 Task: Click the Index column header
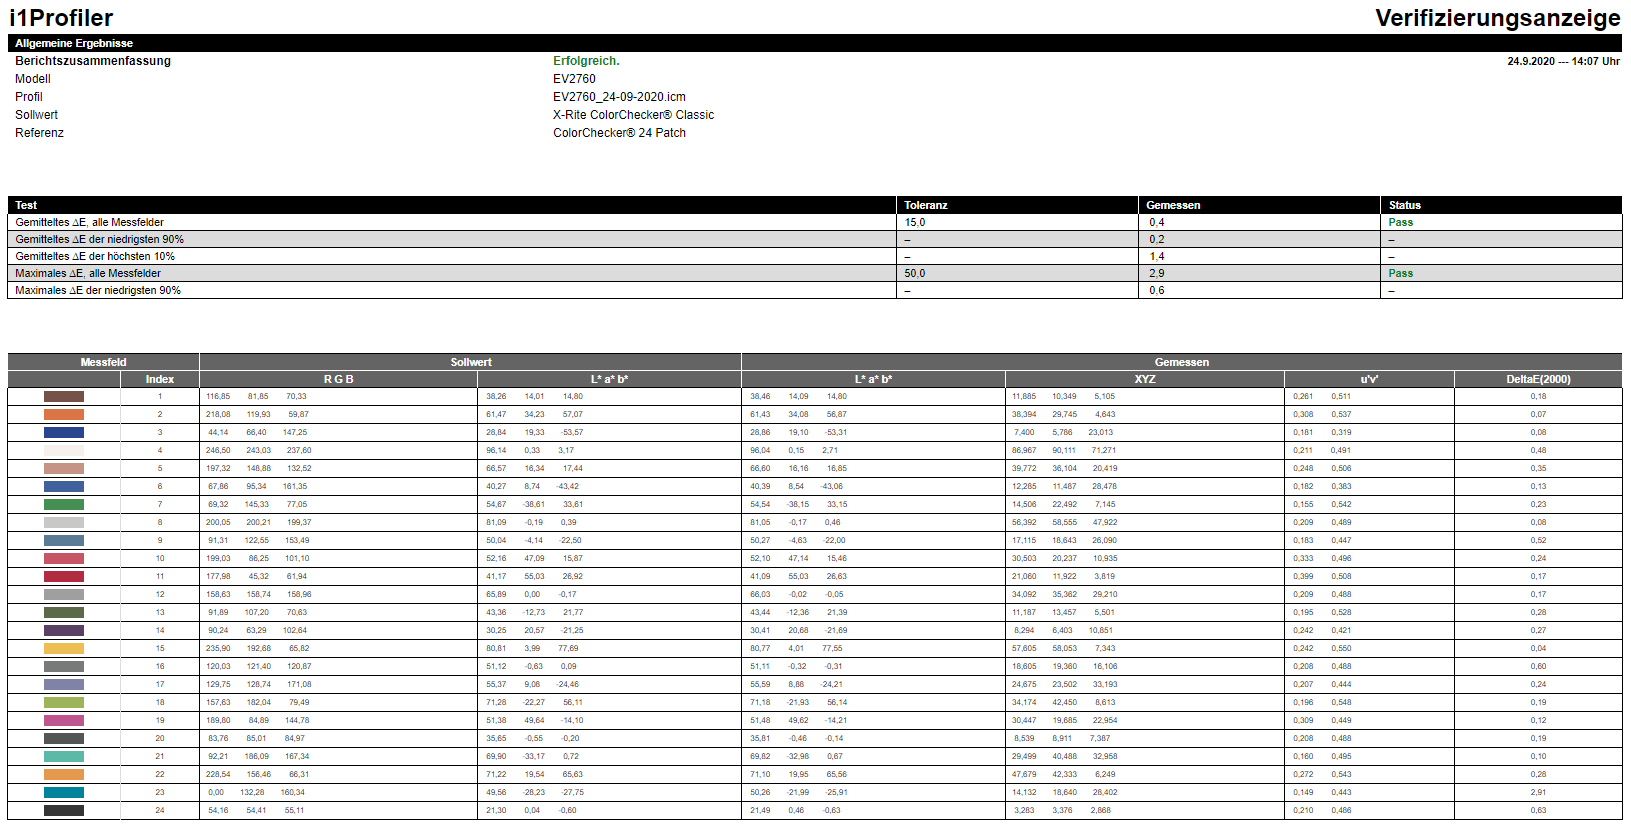coord(160,380)
